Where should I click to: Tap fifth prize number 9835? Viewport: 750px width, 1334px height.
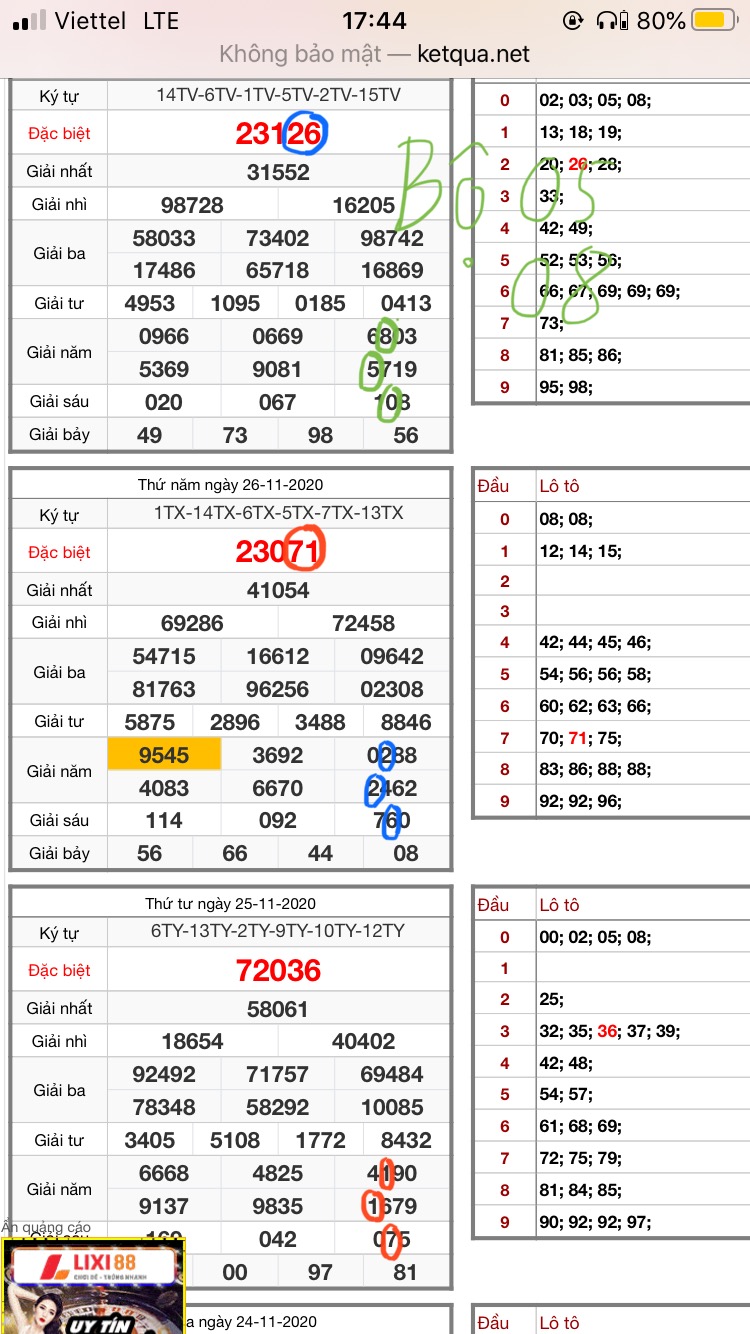pyautogui.click(x=278, y=1206)
